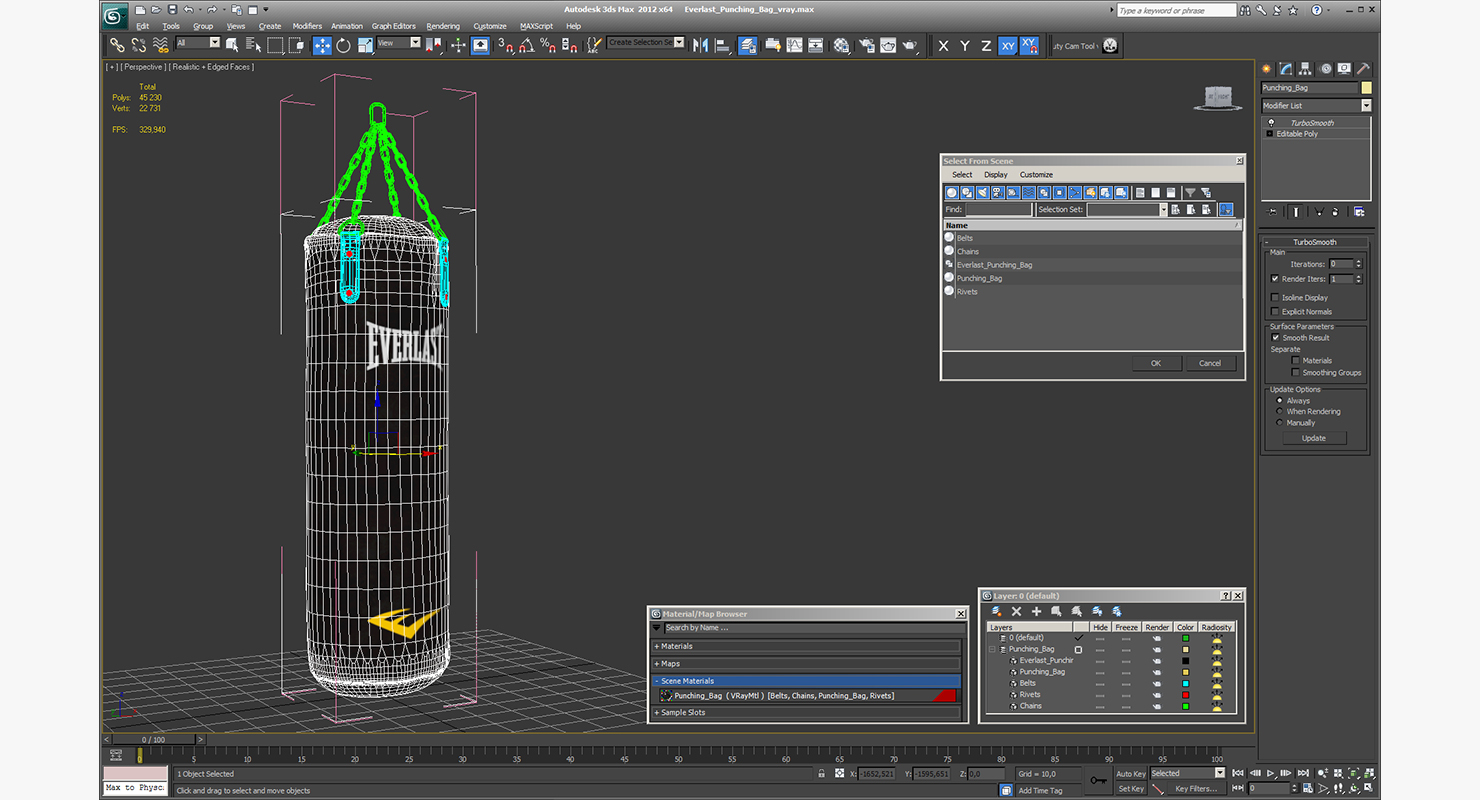Click the Chains layer green color swatch
This screenshot has height=800, width=1480.
click(x=1186, y=706)
